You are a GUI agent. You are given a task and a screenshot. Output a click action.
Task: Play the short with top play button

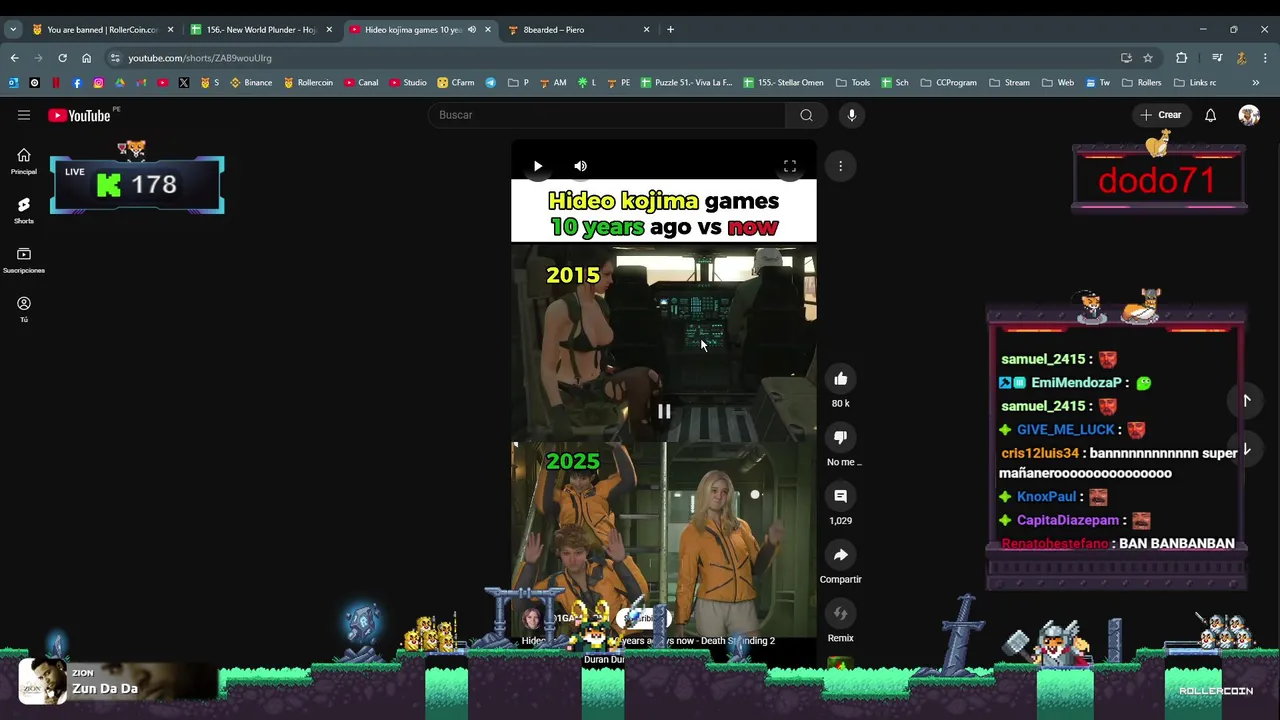(538, 166)
